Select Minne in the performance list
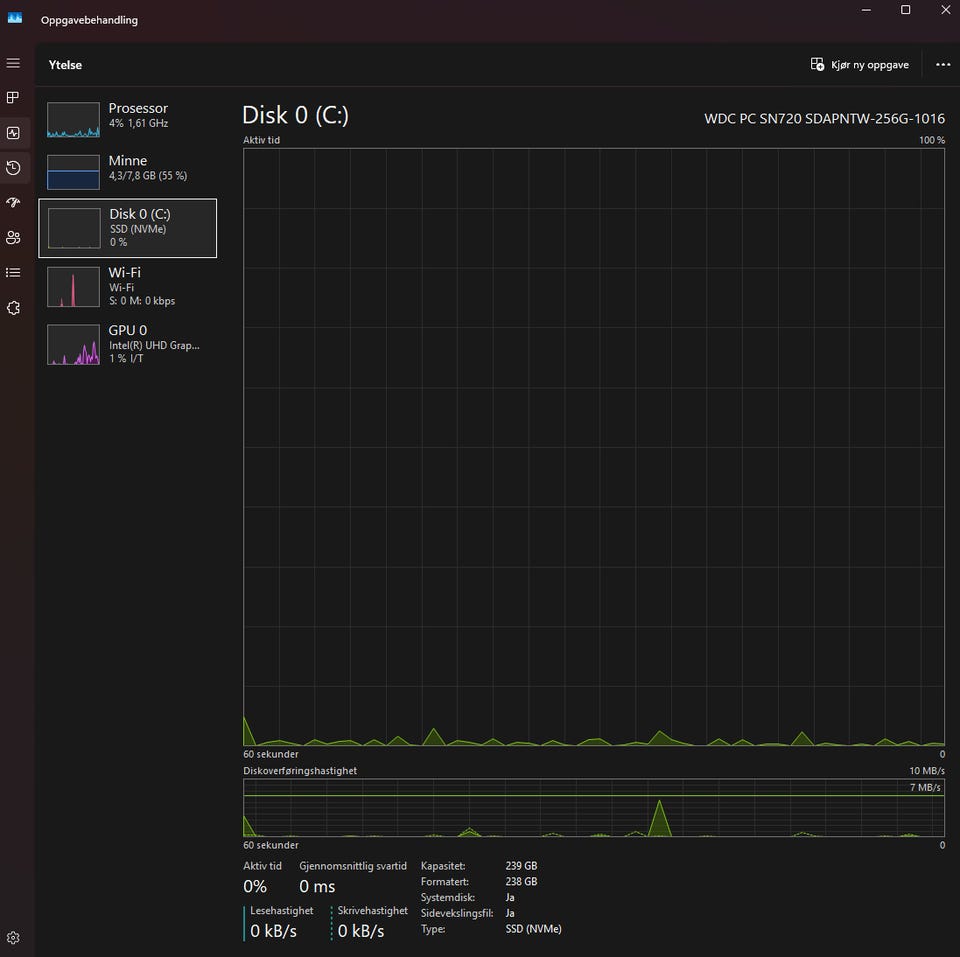This screenshot has width=960, height=957. 127,171
